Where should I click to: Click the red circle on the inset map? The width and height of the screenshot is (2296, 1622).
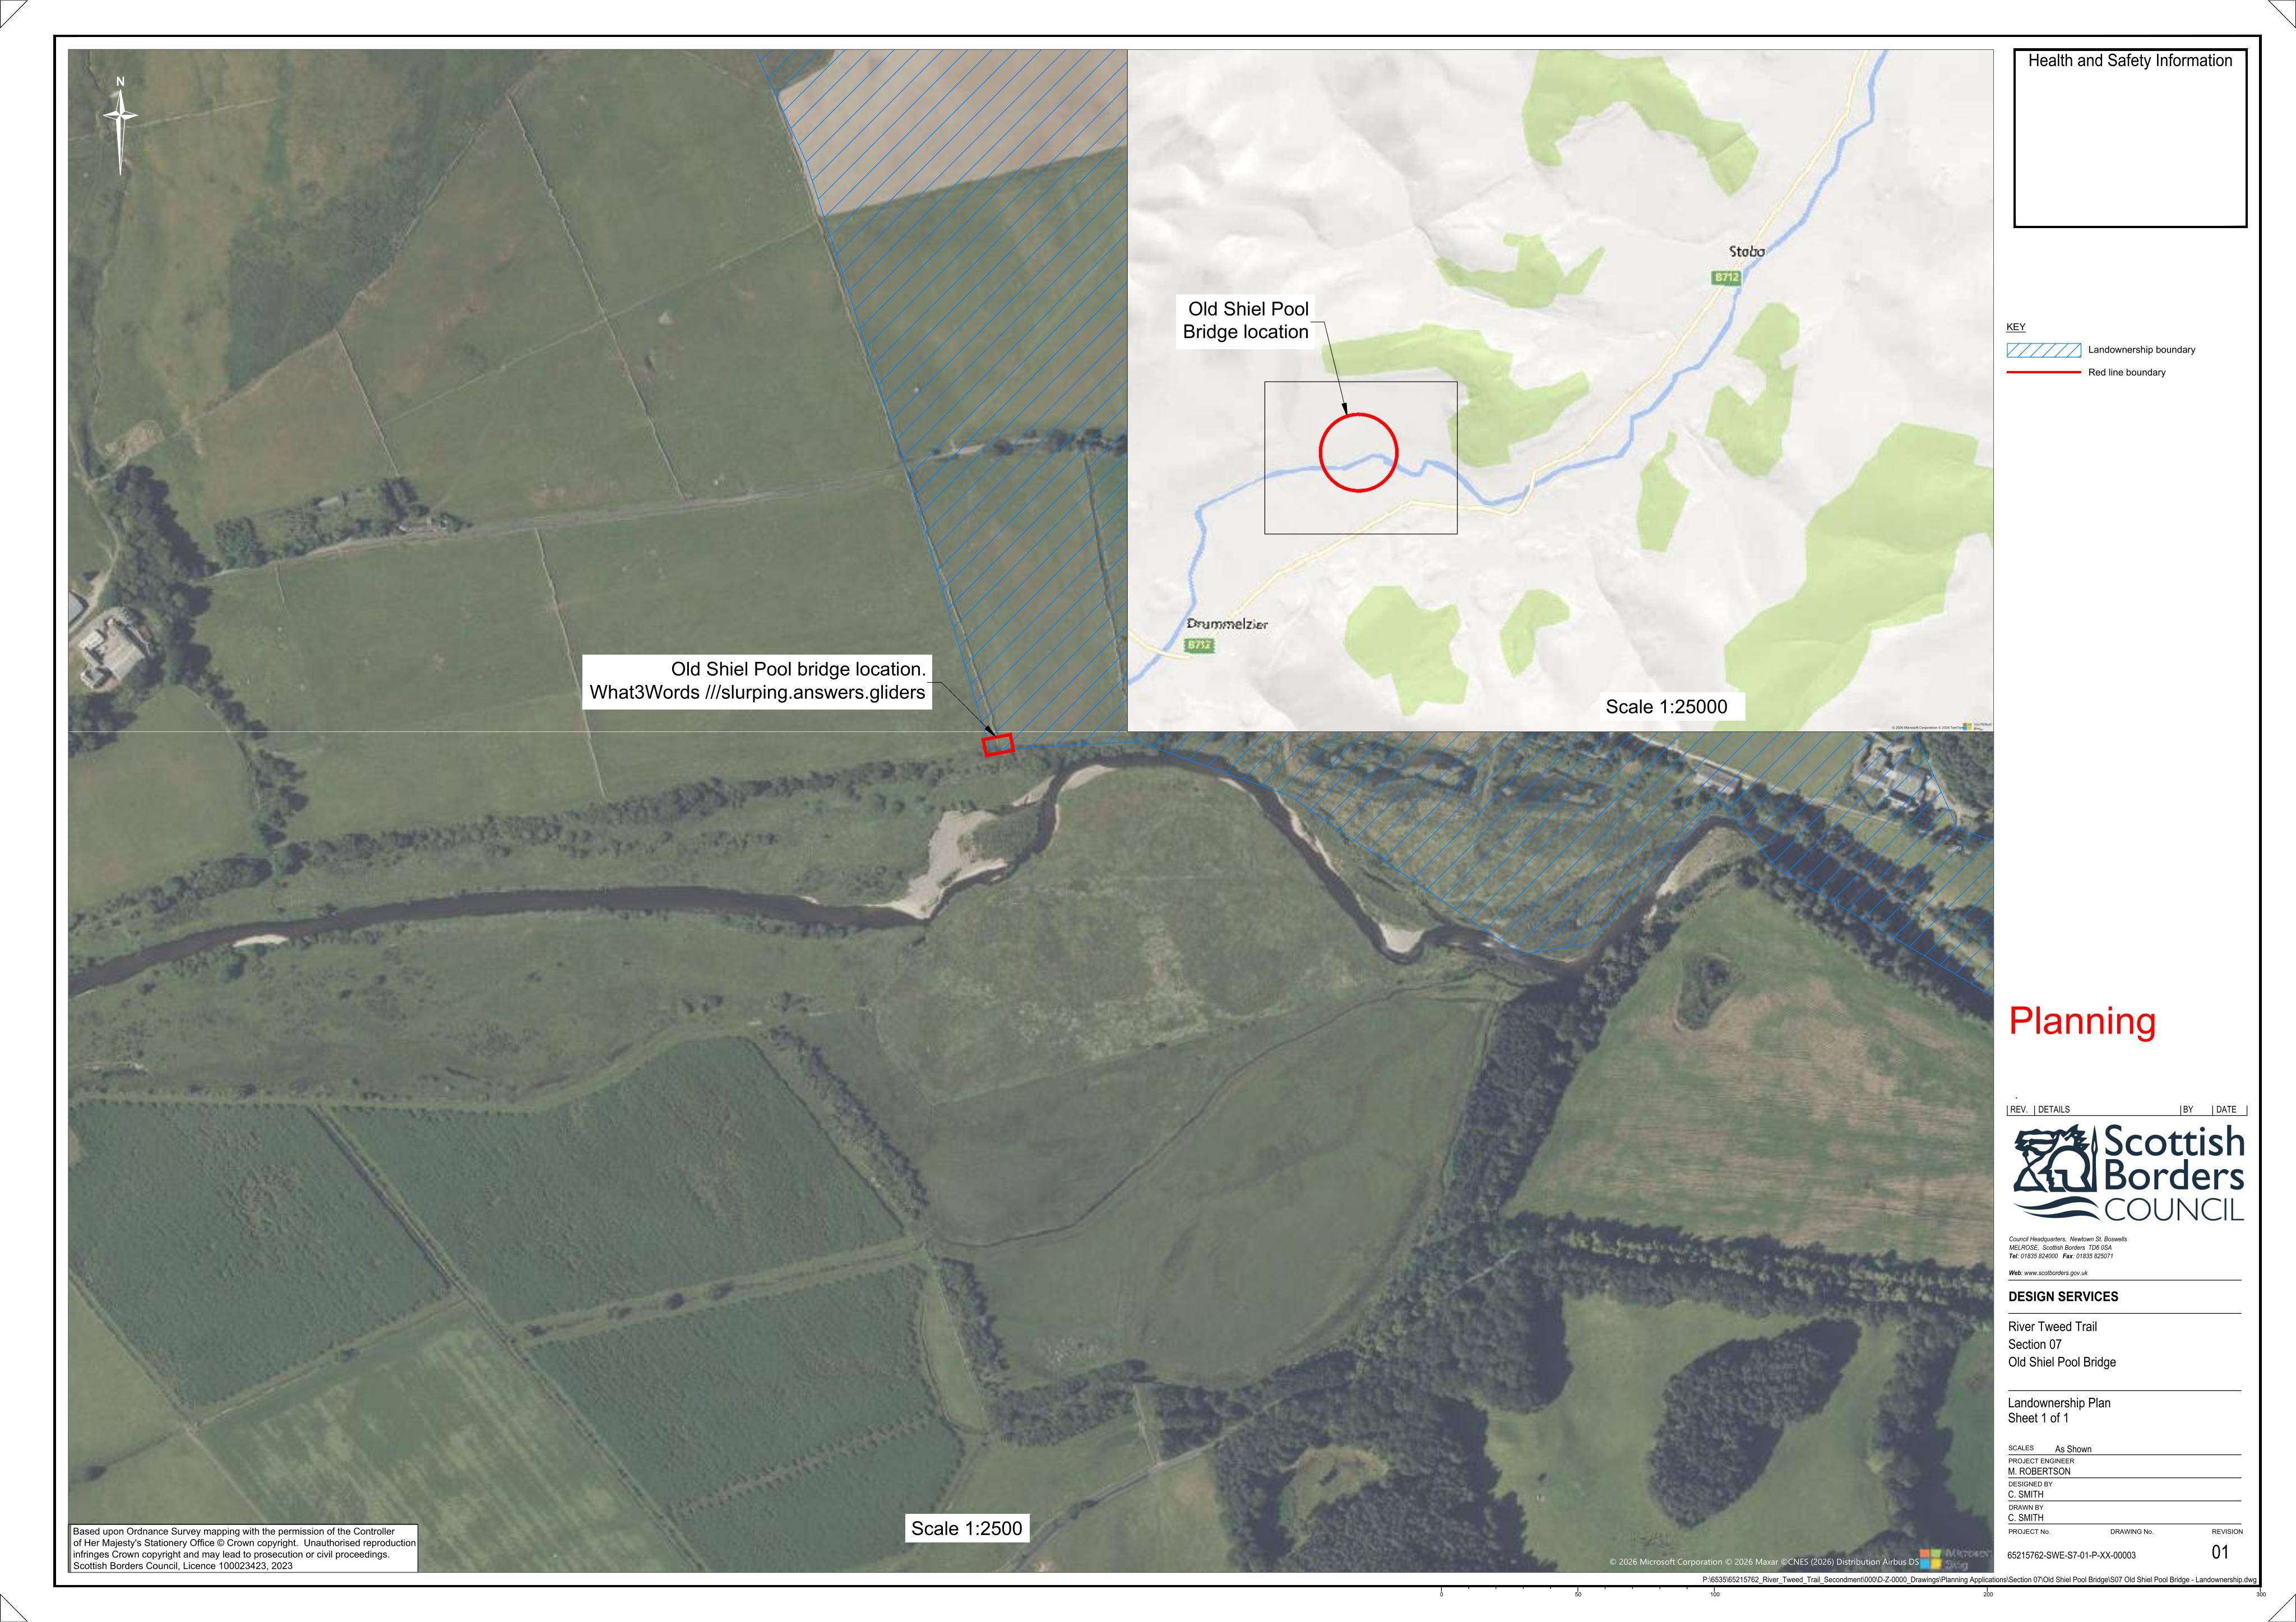click(1358, 453)
